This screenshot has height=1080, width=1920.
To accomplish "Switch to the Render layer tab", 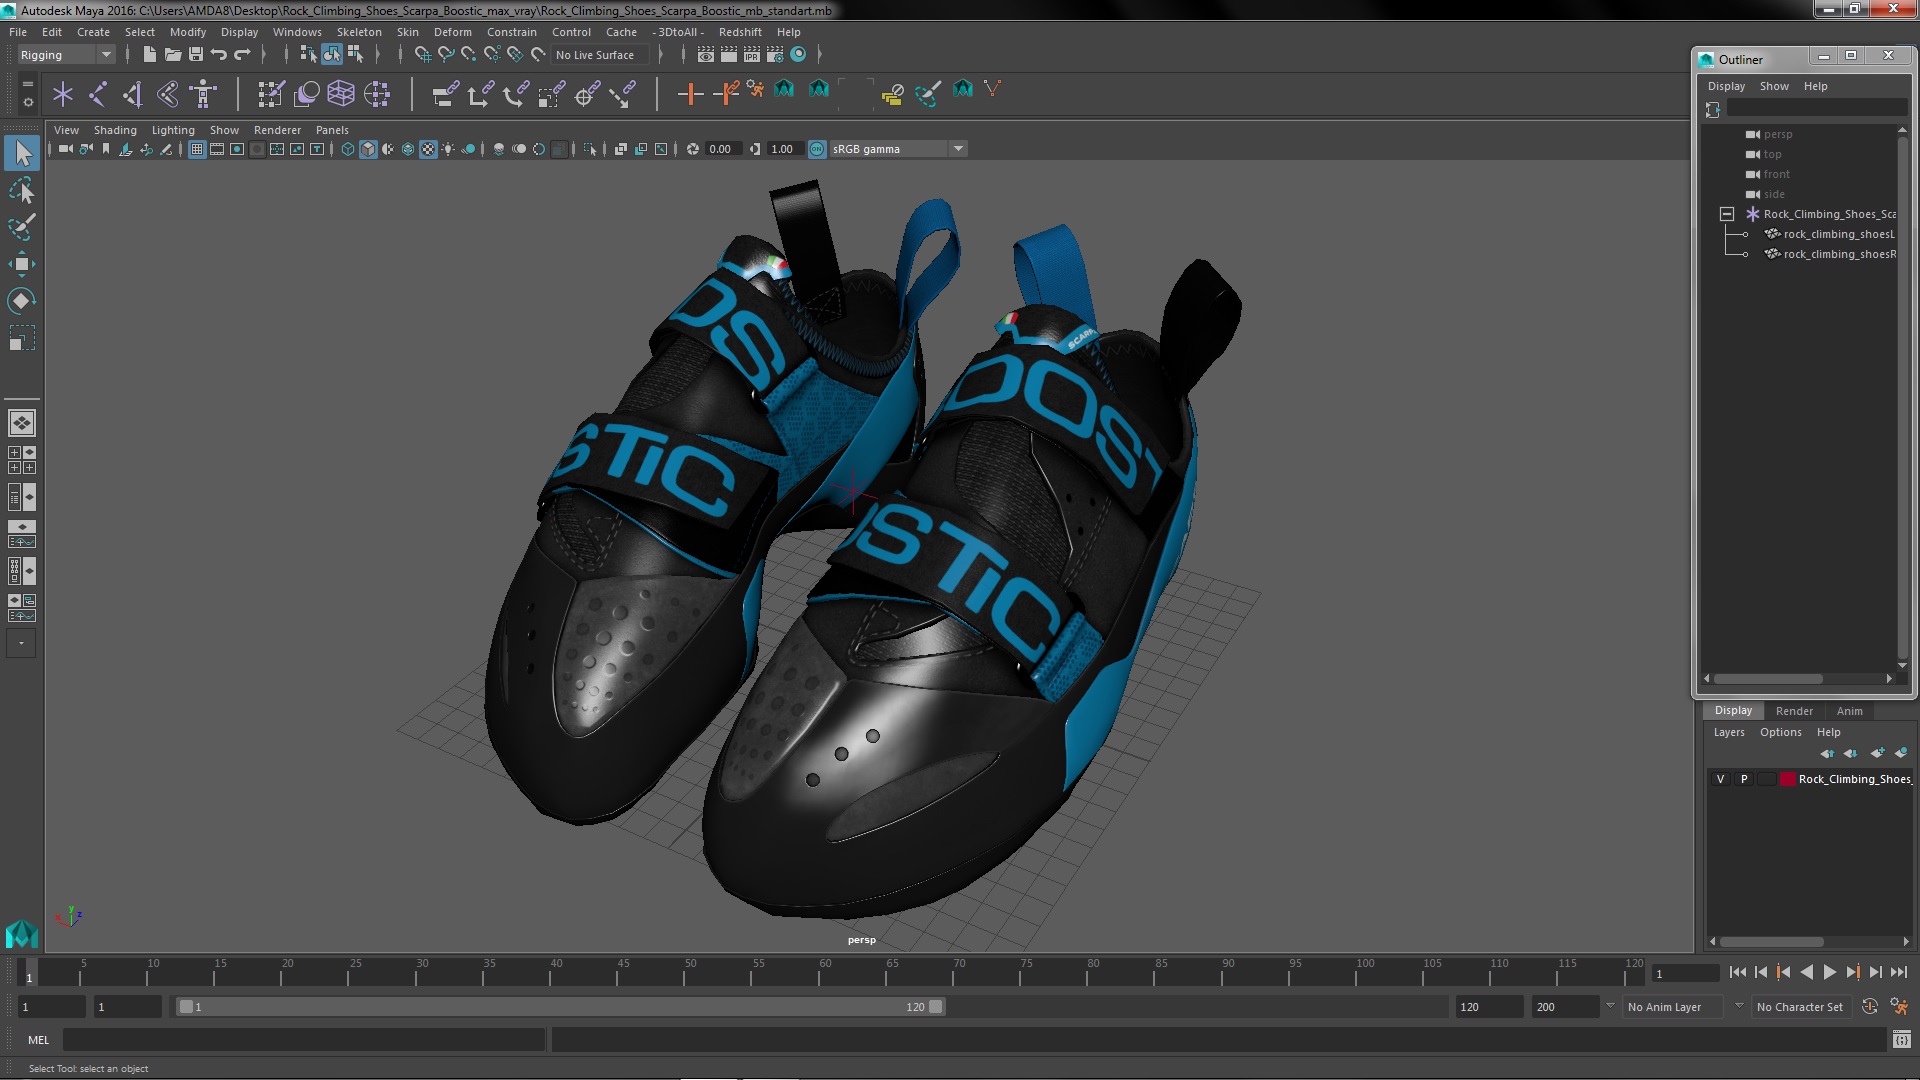I will [x=1794, y=711].
